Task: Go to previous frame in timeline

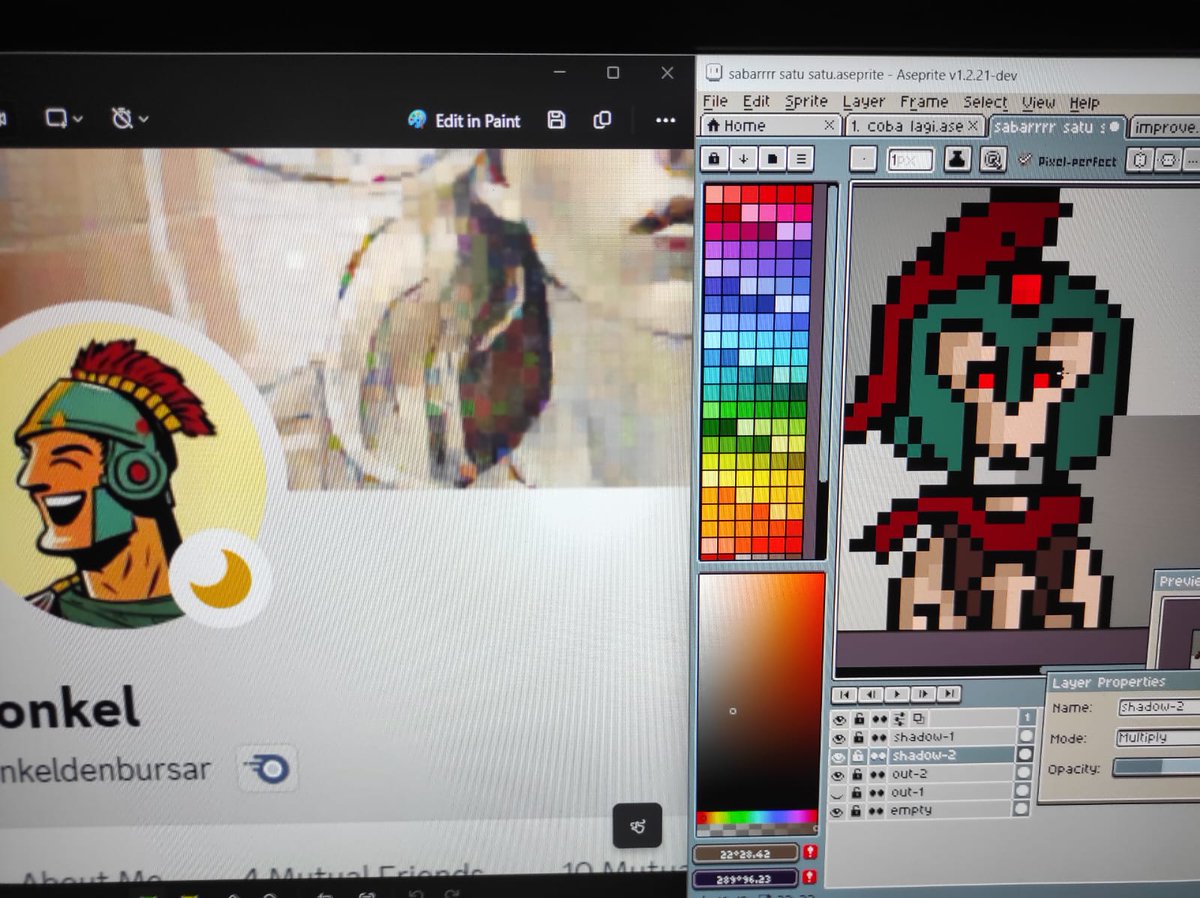Action: pyautogui.click(x=870, y=694)
